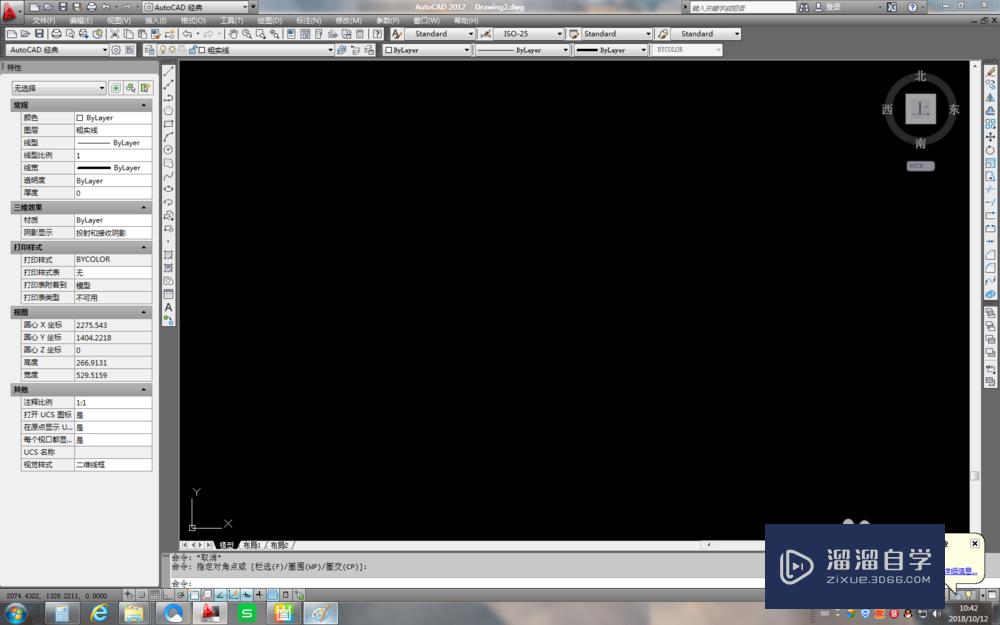Image resolution: width=1000 pixels, height=625 pixels.
Task: Select the Circle draw tool
Action: click(x=168, y=150)
